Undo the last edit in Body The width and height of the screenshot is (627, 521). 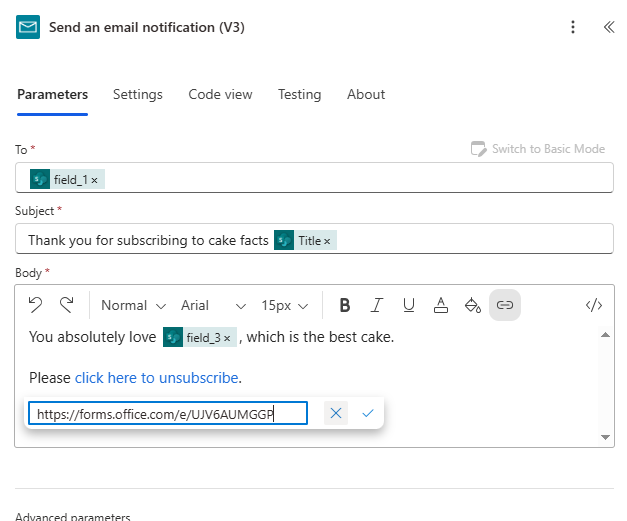[35, 305]
